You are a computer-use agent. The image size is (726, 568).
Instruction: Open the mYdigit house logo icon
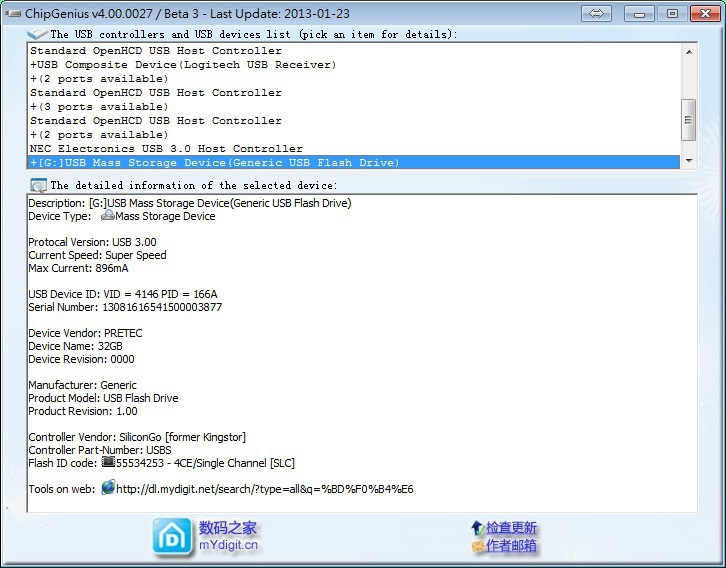(172, 537)
